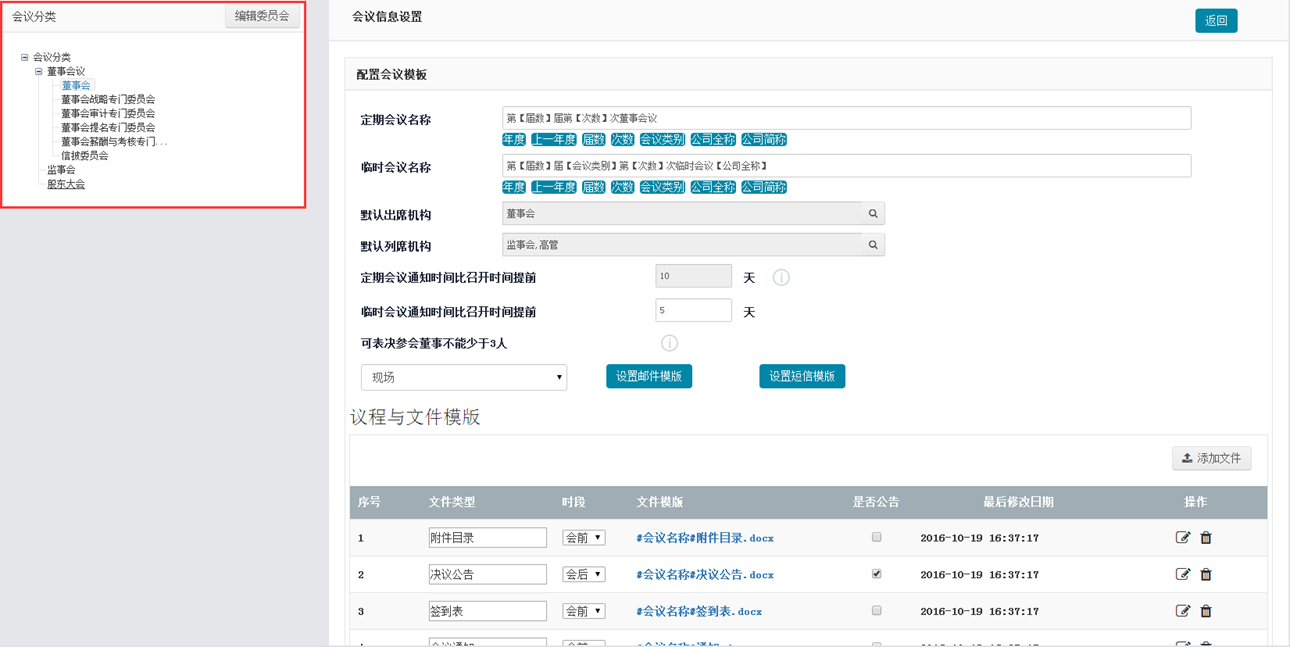The image size is (1290, 647).
Task: Insert 公司简称 tag under 临时会议名称
Action: (x=764, y=187)
